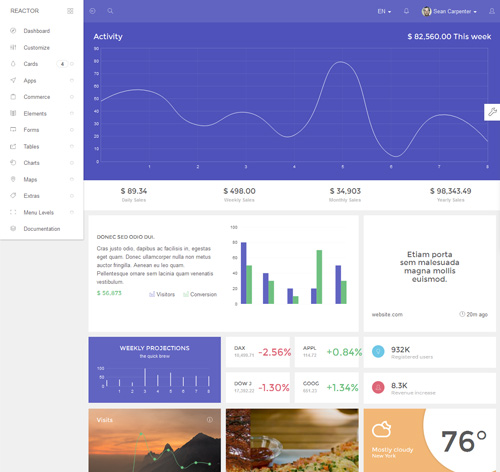This screenshot has width=500, height=472.
Task: Open Documentation menu item
Action: [42, 229]
